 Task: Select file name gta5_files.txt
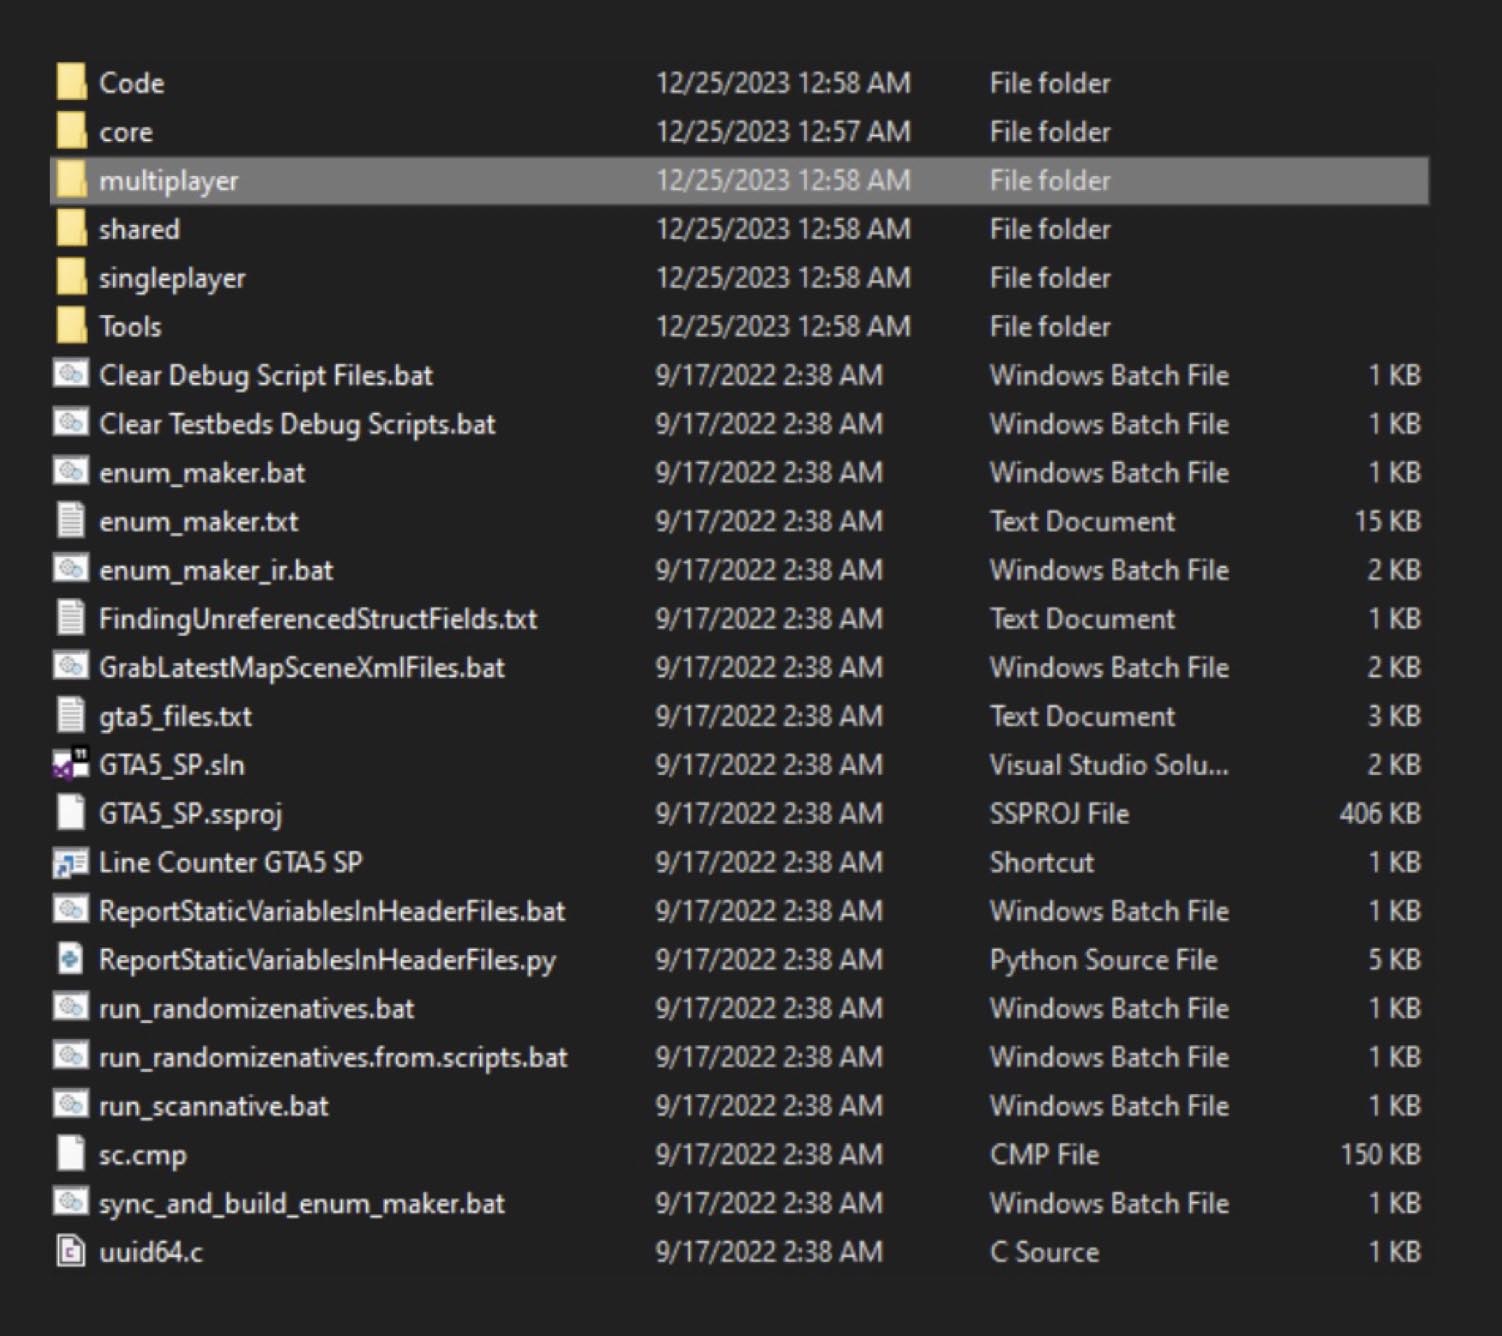176,716
